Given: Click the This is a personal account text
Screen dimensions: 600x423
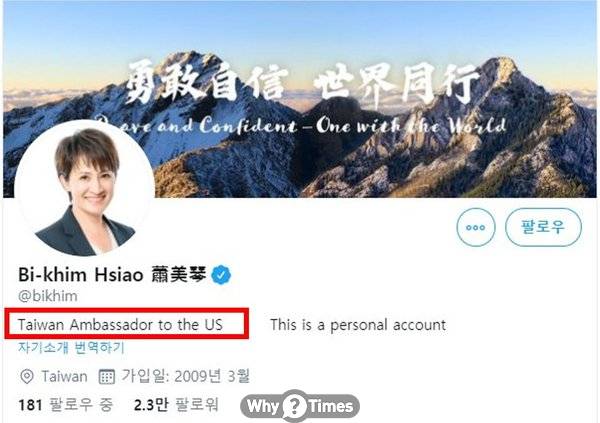Looking at the screenshot, I should 358,325.
